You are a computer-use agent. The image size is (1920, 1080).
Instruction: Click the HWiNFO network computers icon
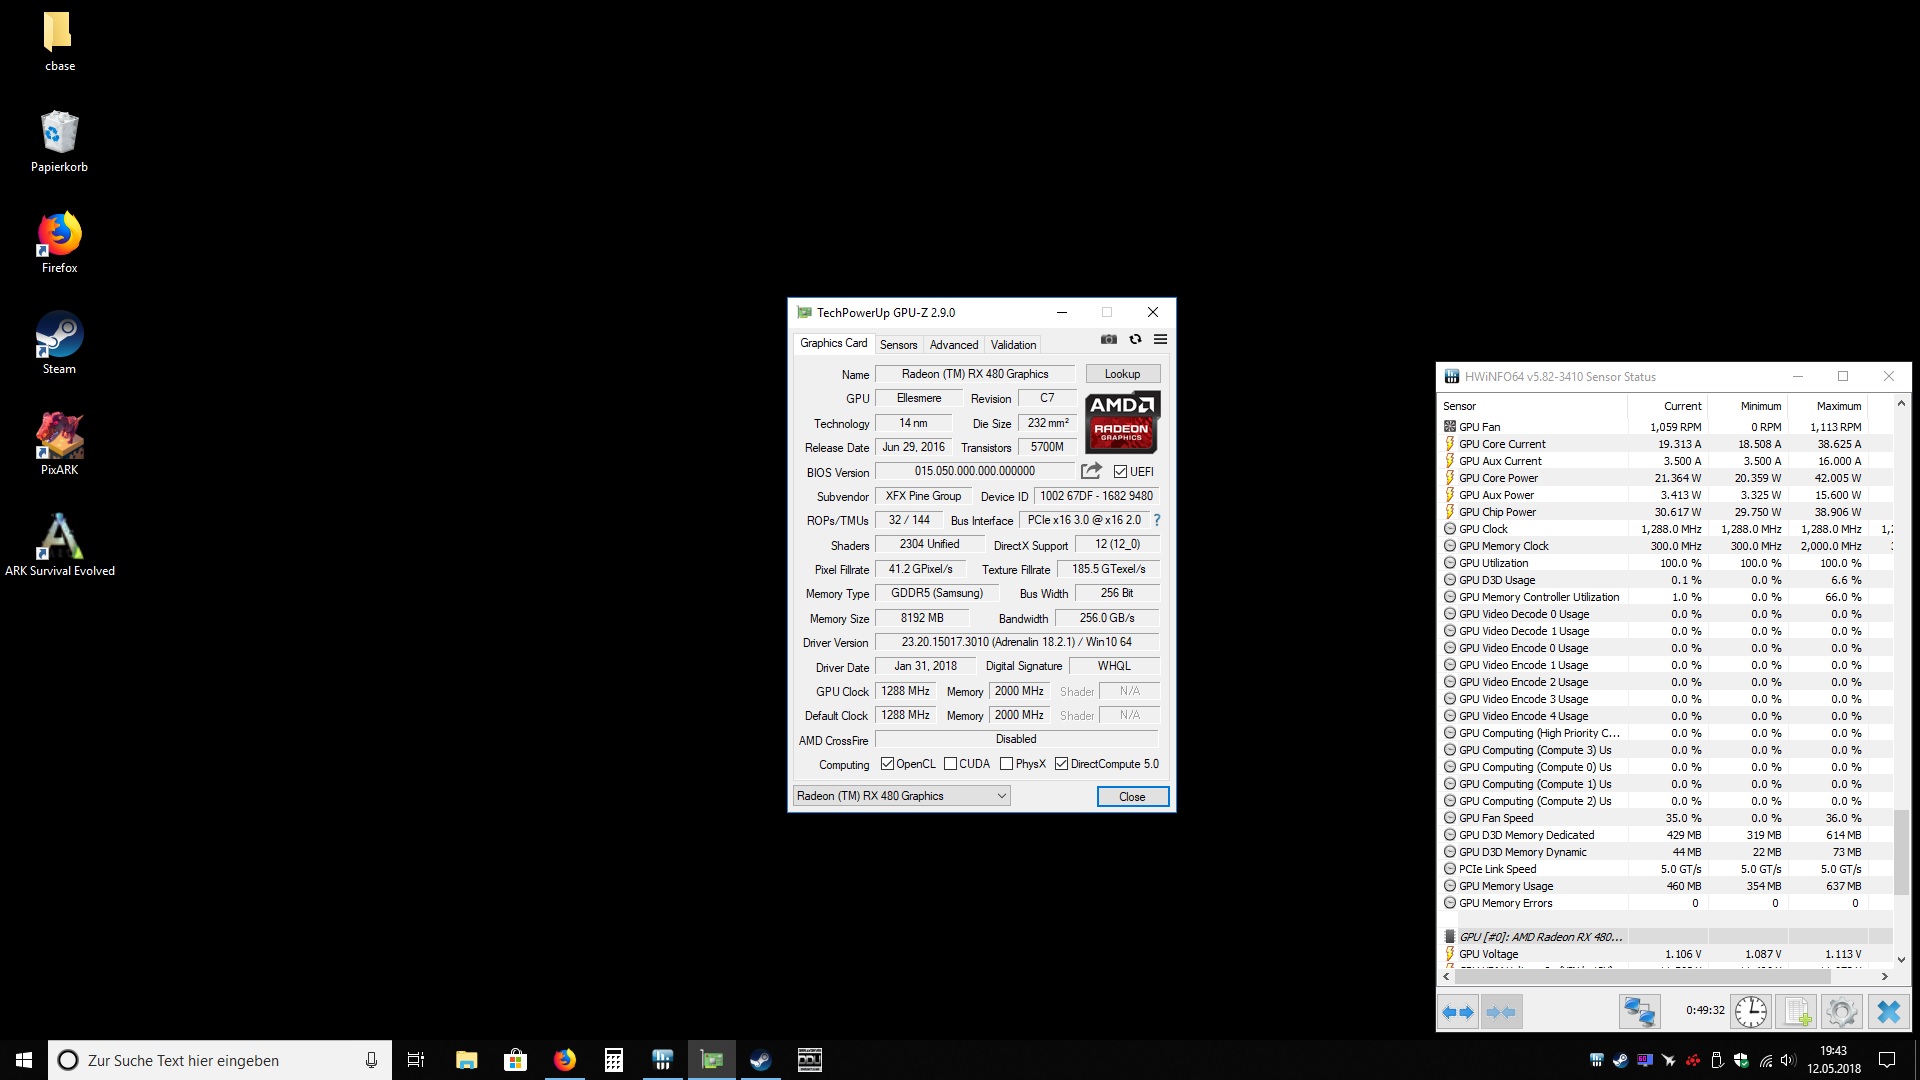1639,1012
